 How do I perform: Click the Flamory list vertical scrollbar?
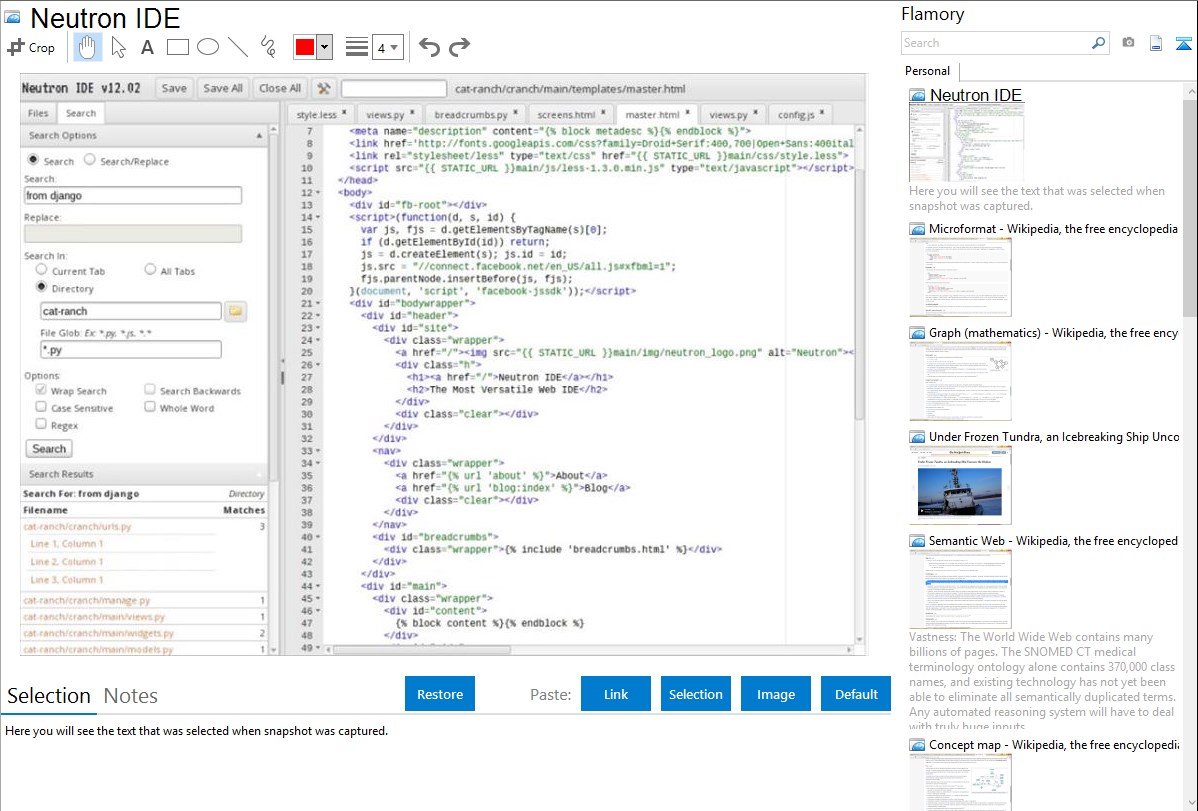coord(1190,206)
